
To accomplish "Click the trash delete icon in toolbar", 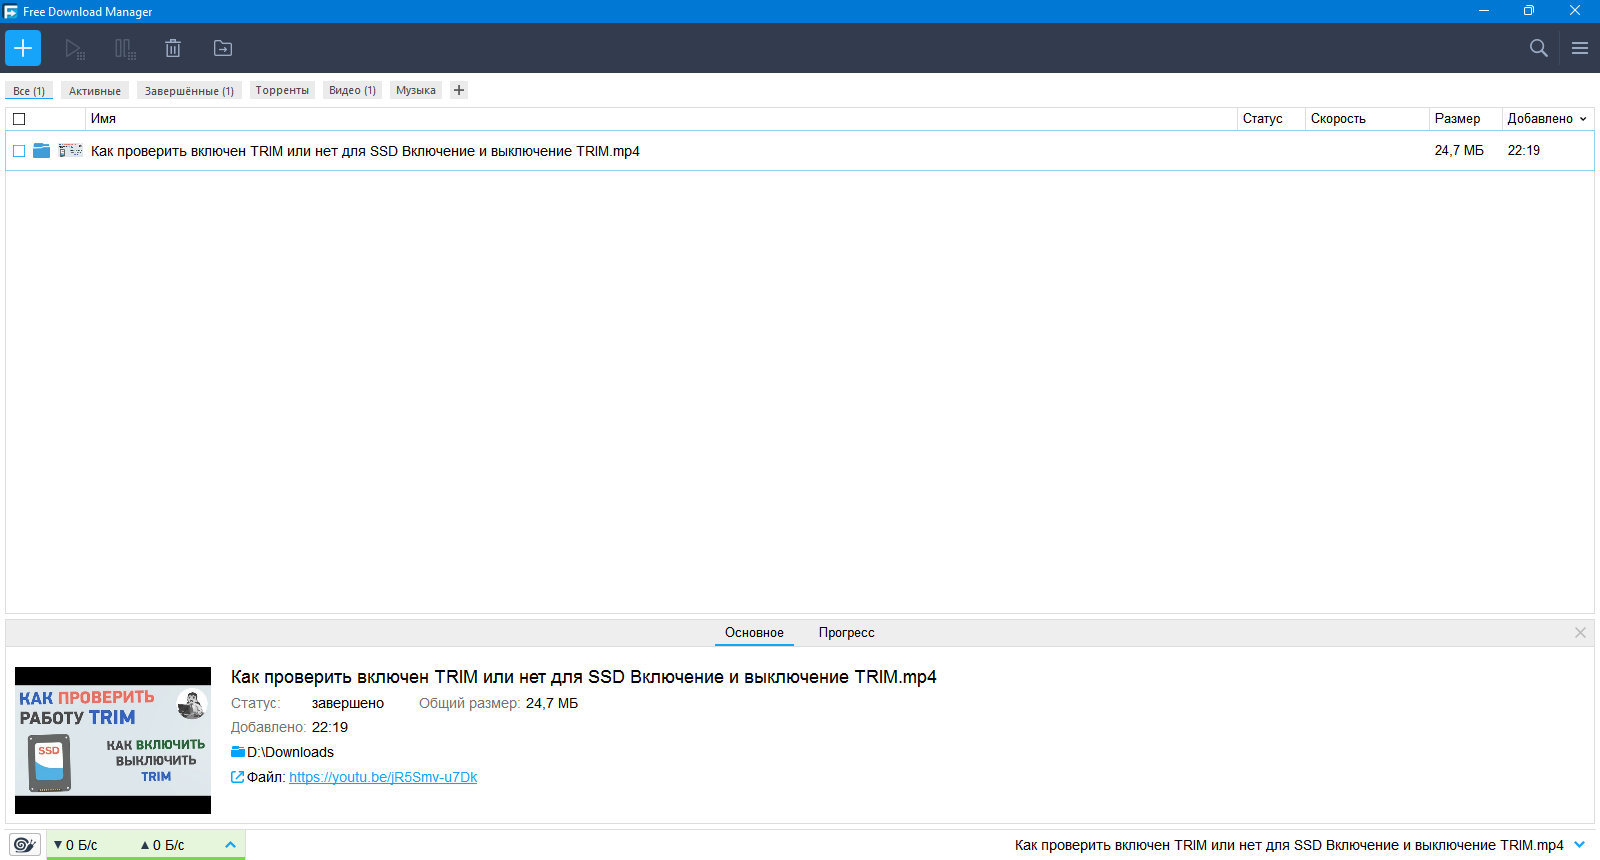I will 173,48.
